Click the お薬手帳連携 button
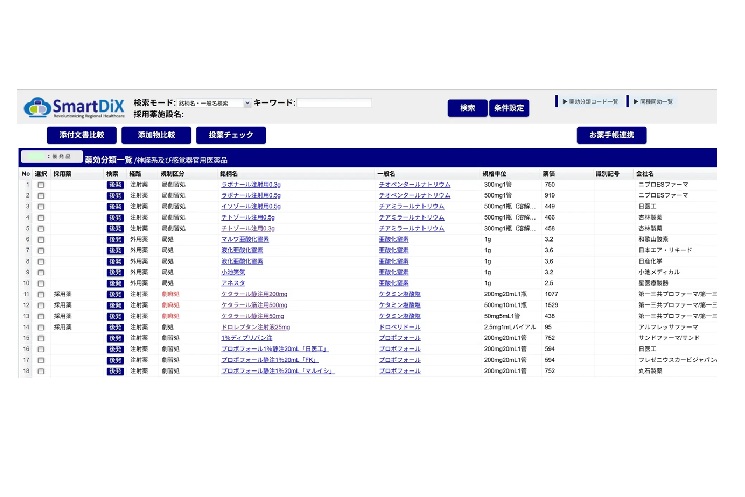The width and height of the screenshot is (745, 497). tap(611, 135)
